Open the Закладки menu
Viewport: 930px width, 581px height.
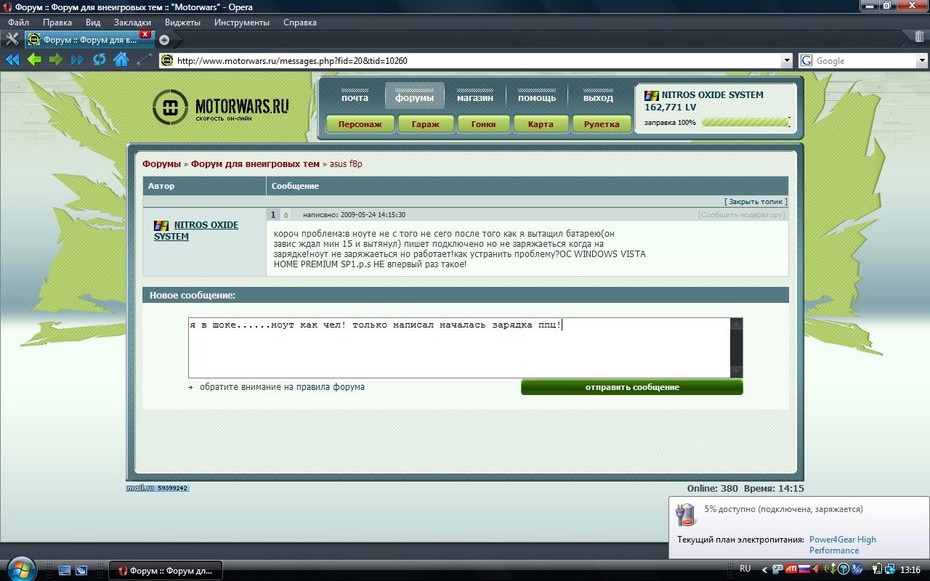coord(133,22)
